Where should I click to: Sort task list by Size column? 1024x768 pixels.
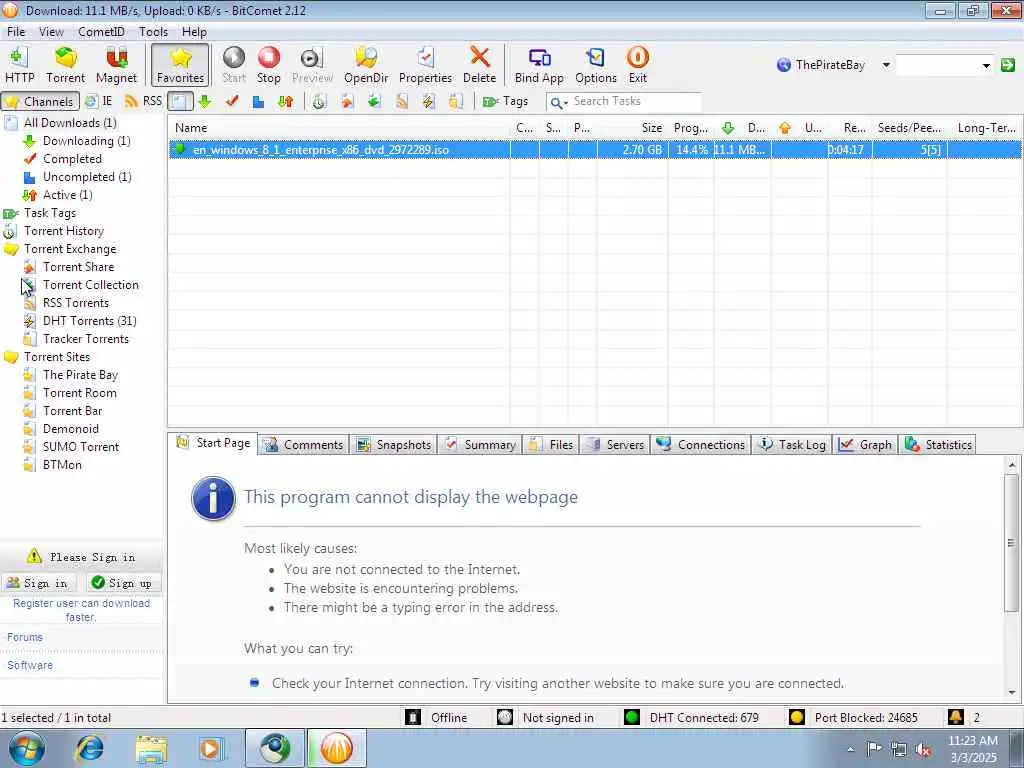tap(632, 127)
